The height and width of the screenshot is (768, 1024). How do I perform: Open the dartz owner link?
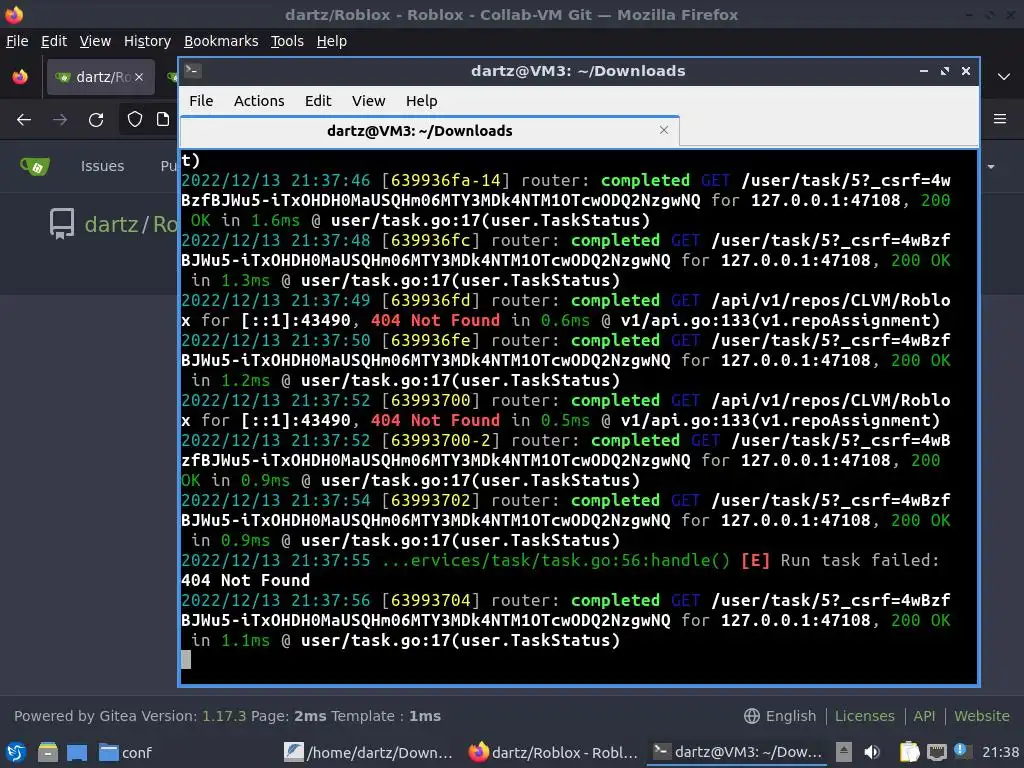(x=111, y=225)
